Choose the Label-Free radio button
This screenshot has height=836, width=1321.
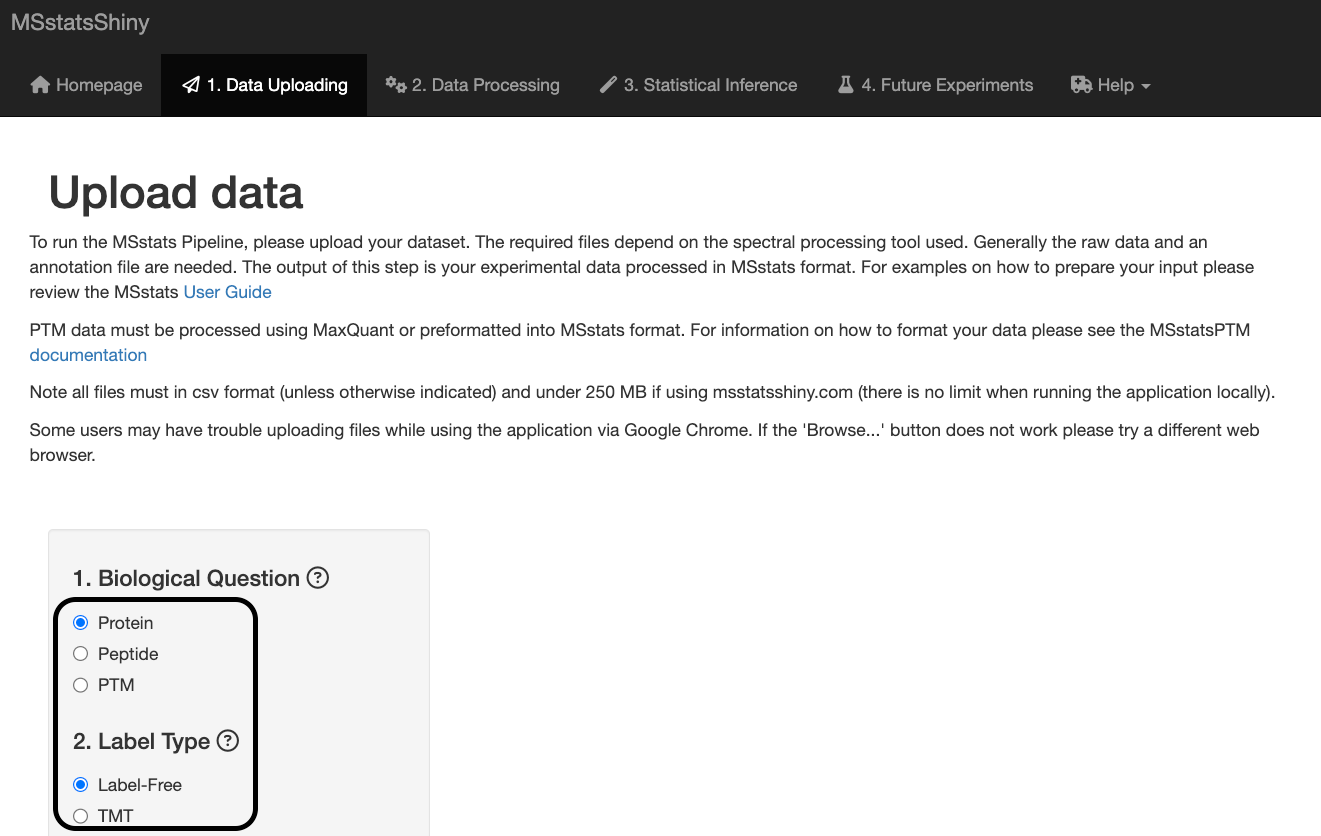tap(81, 785)
